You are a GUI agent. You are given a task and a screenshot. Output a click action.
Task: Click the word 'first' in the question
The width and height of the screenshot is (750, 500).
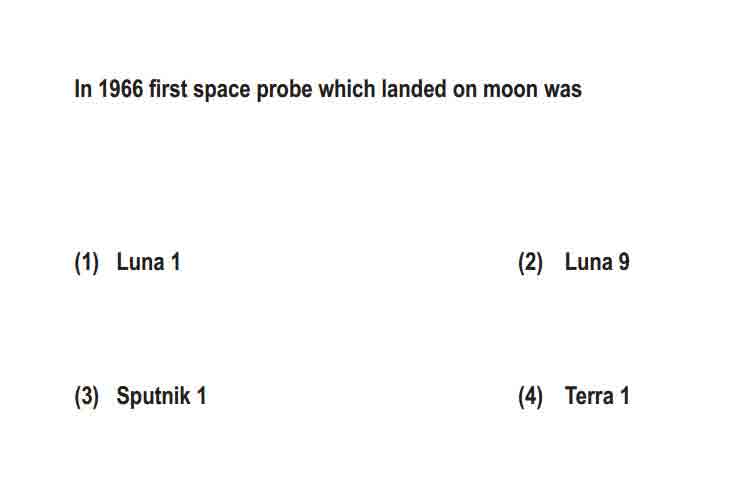click(167, 89)
